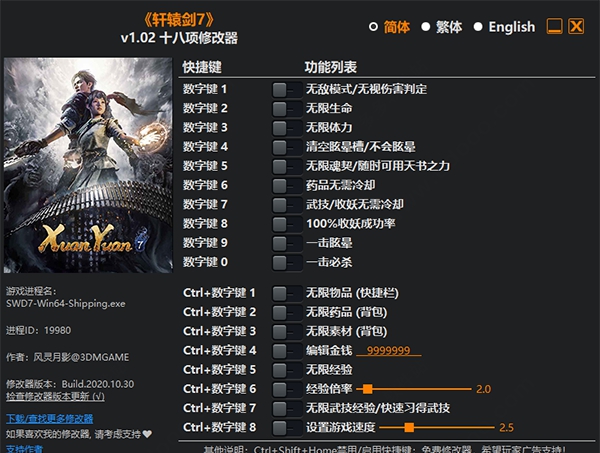The height and width of the screenshot is (453, 600).
Task: Turn on the 无限体力 switch
Action: (x=287, y=129)
